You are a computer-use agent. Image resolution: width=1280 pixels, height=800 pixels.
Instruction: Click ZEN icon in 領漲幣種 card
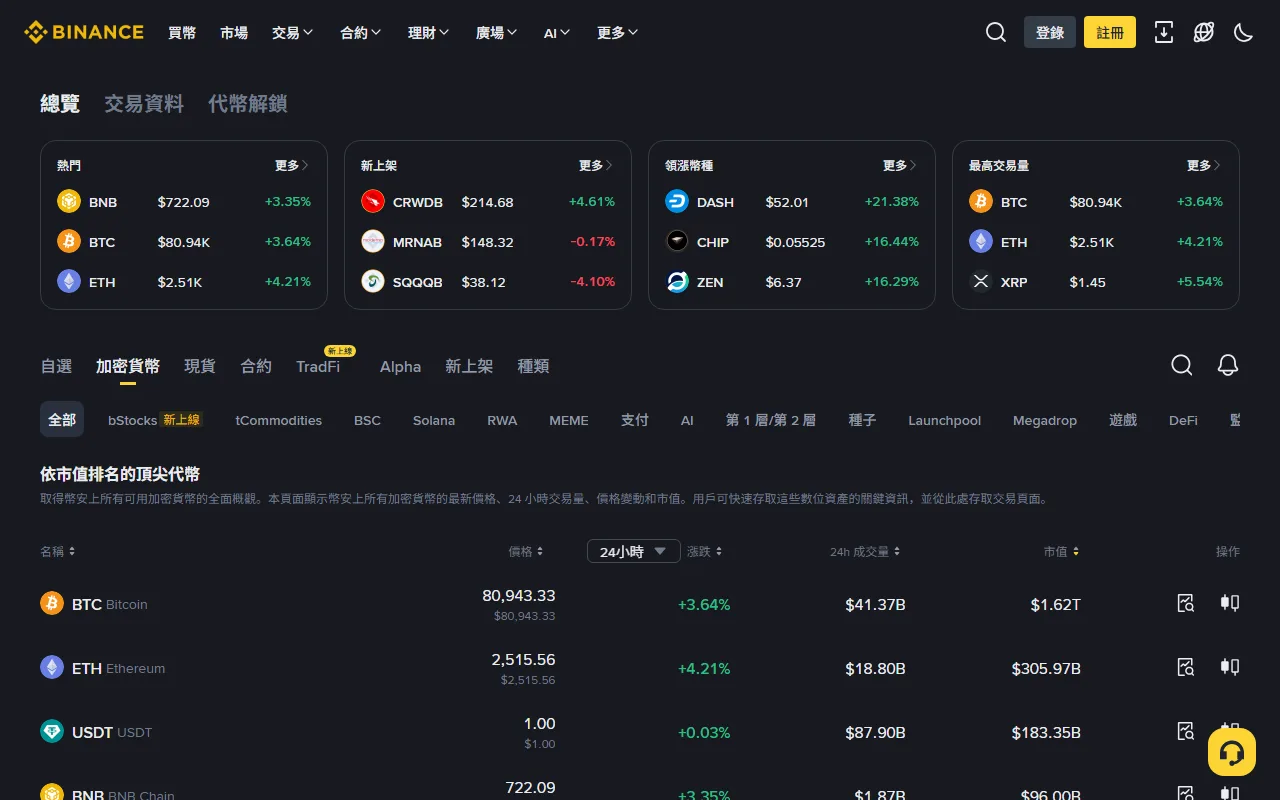[x=677, y=281]
